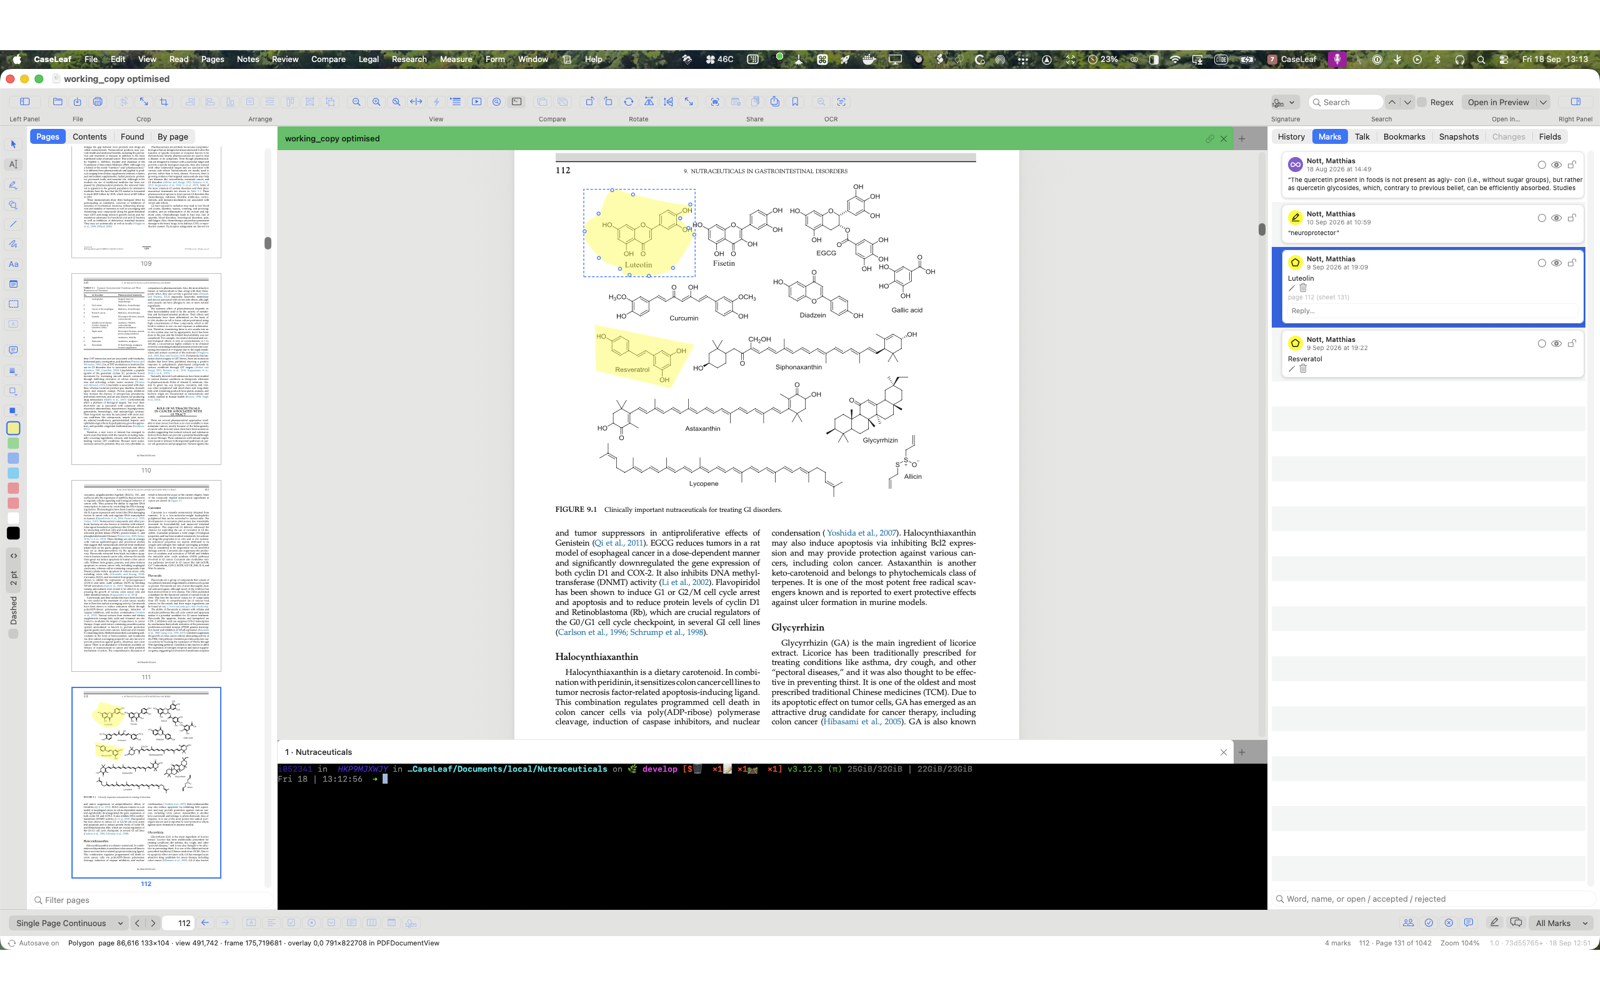Check the status circle on 'neuroprotector' mark
The width and height of the screenshot is (1600, 1000).
[x=1541, y=218]
